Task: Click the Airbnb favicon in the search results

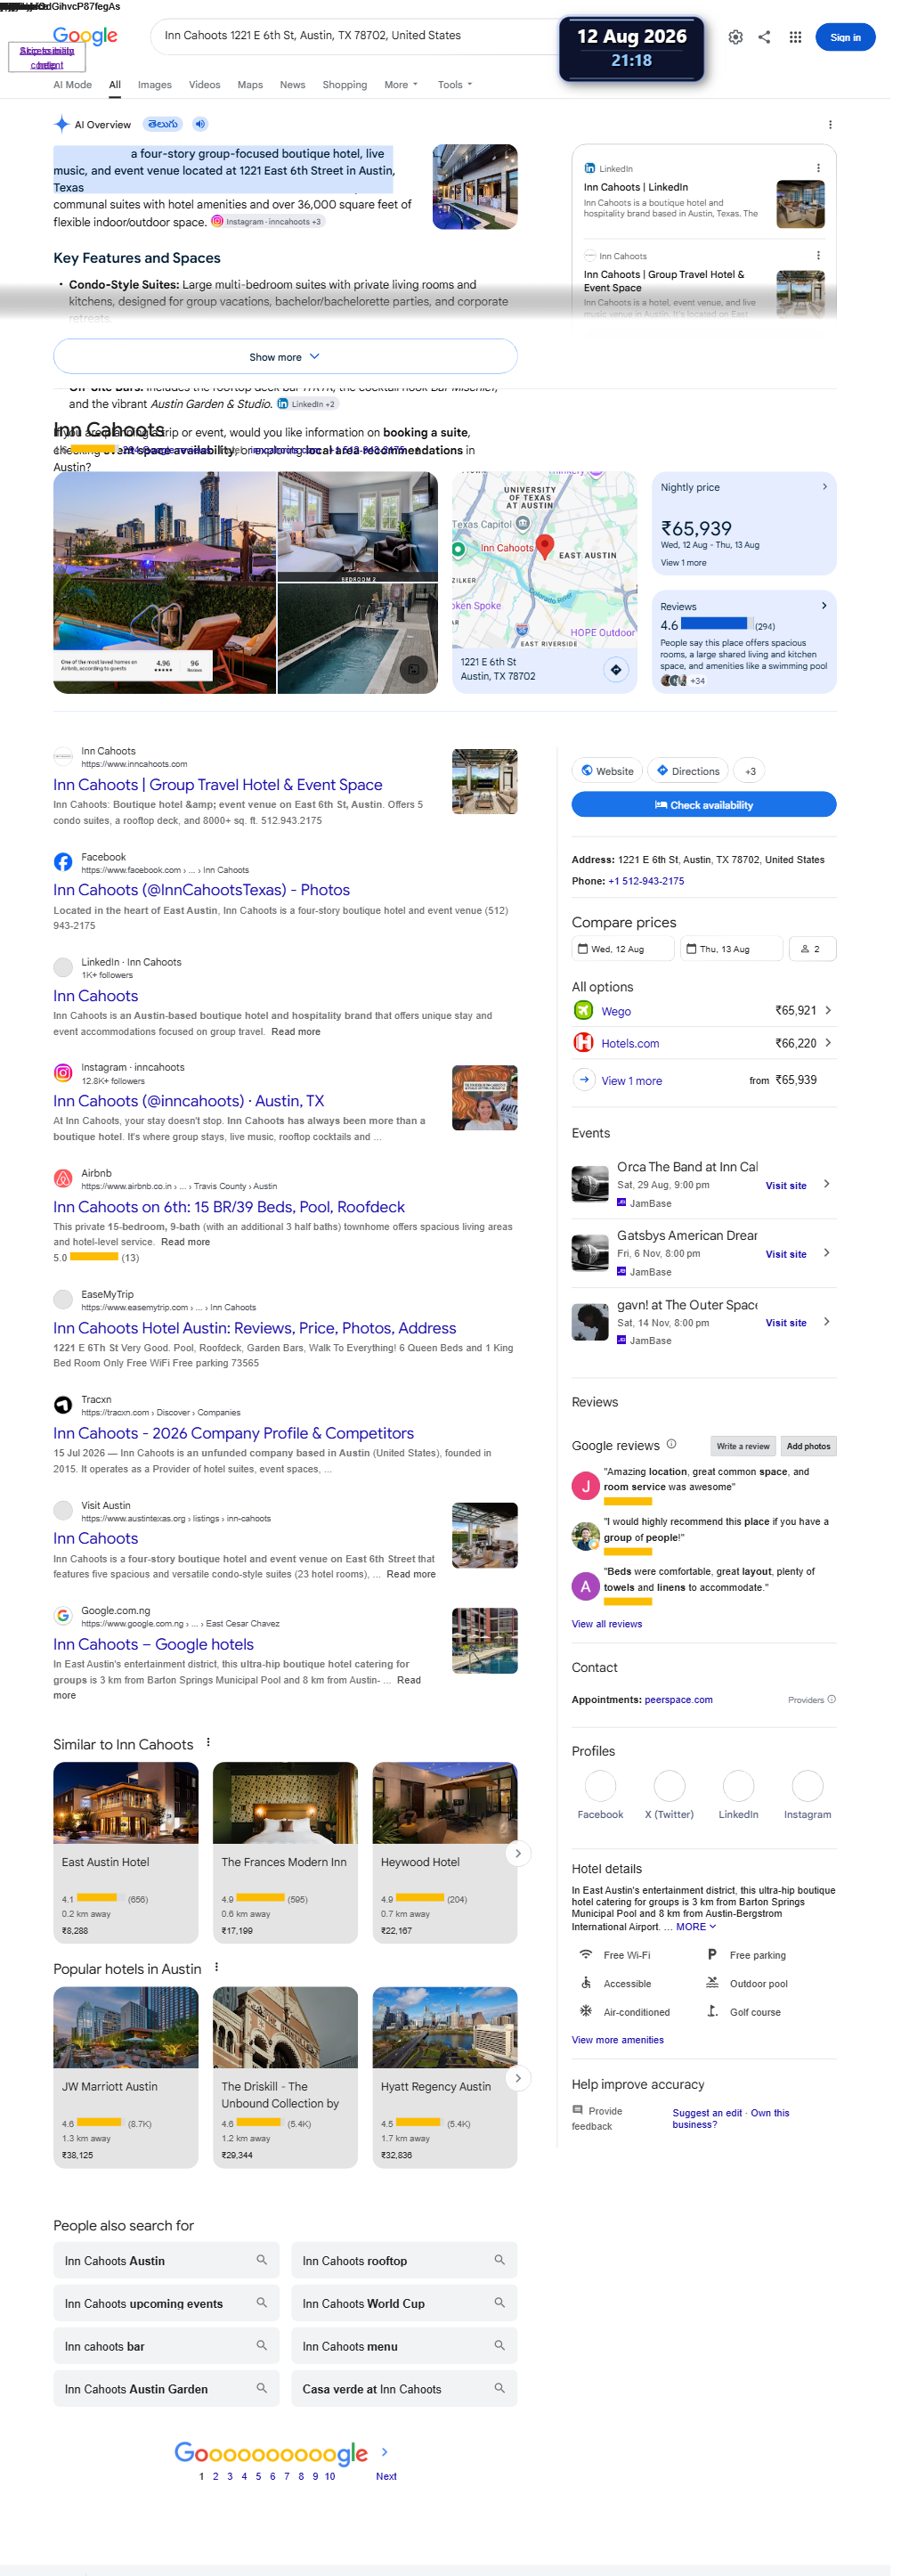Action: [63, 1178]
